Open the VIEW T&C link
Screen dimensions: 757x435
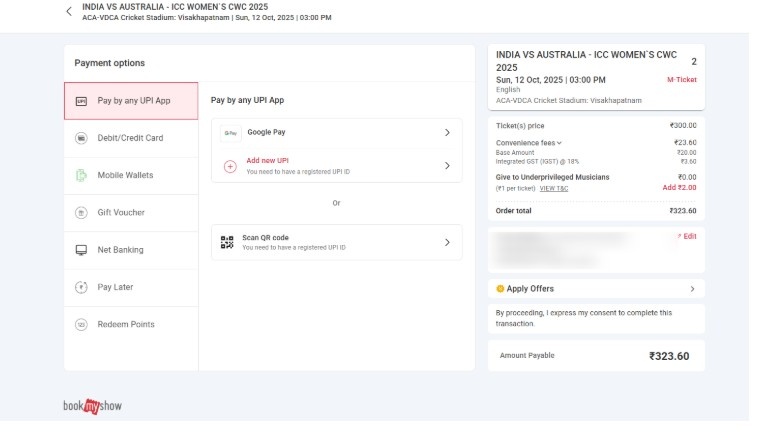553,188
